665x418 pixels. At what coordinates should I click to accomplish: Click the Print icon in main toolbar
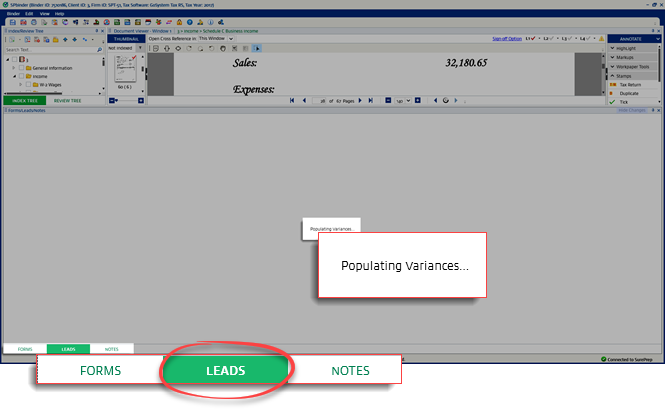coord(34,22)
